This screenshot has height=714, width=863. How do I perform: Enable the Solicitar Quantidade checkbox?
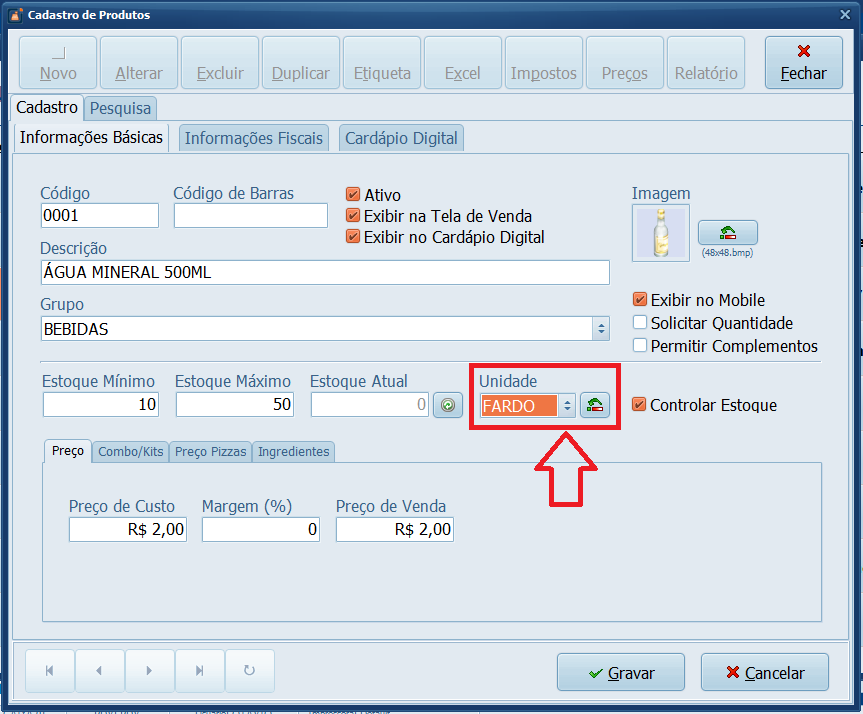640,323
